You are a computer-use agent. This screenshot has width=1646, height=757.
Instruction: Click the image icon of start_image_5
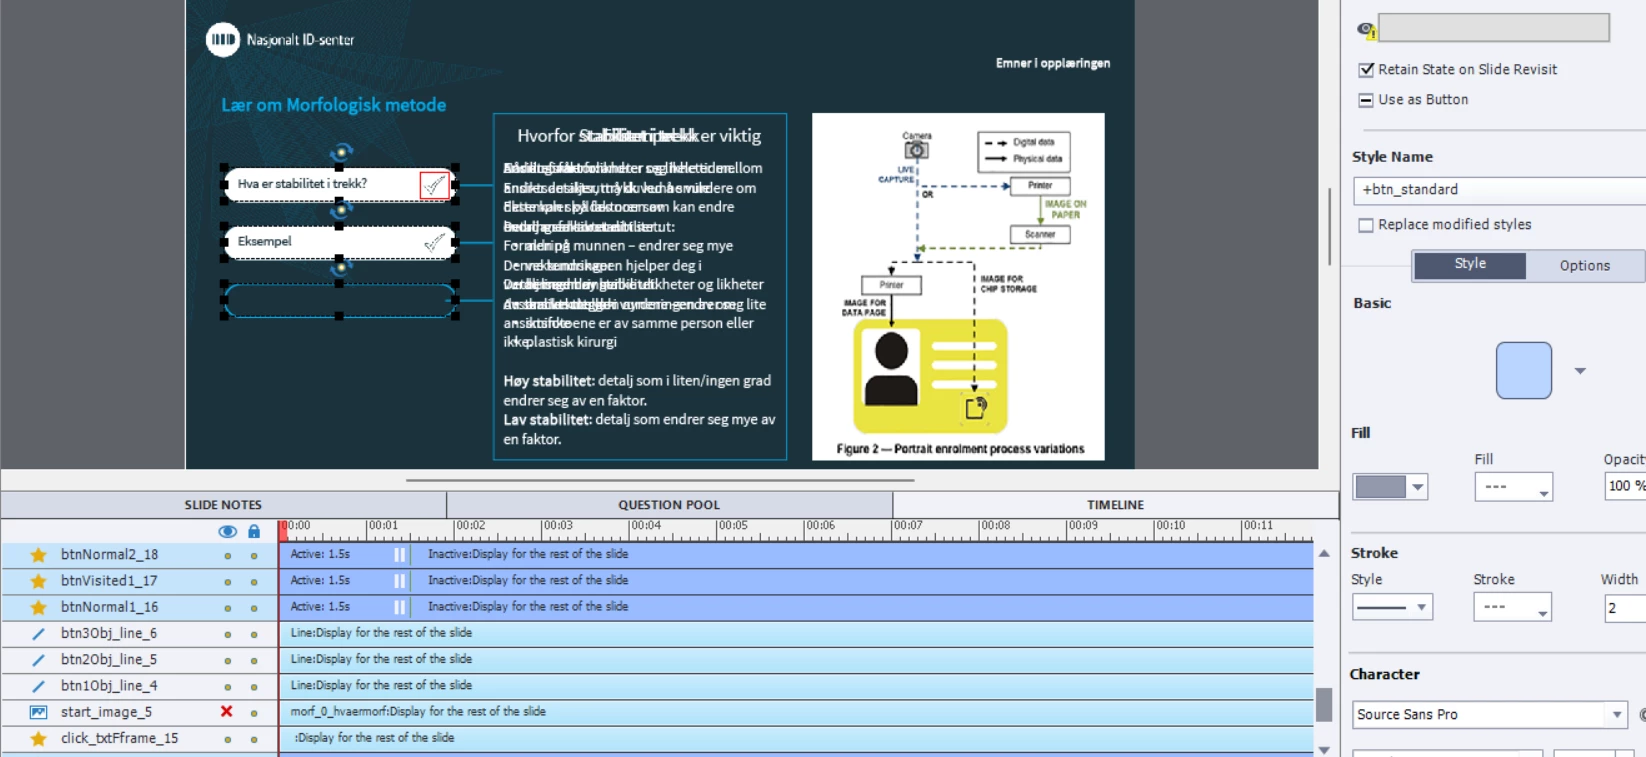(x=39, y=712)
